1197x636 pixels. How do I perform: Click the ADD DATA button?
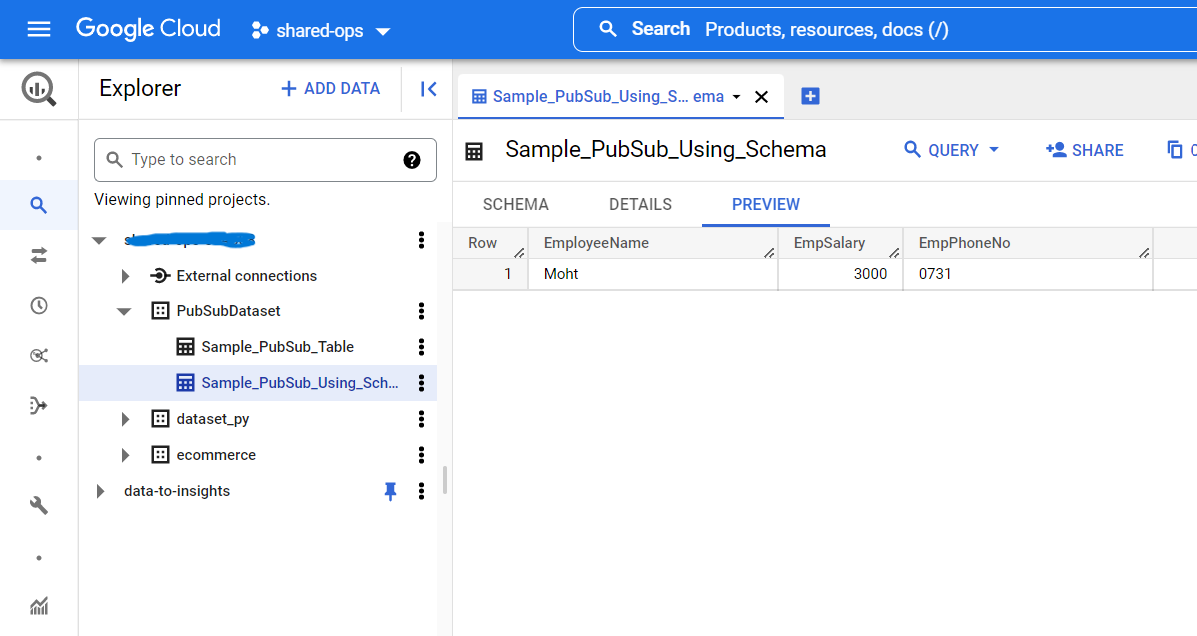coord(330,89)
